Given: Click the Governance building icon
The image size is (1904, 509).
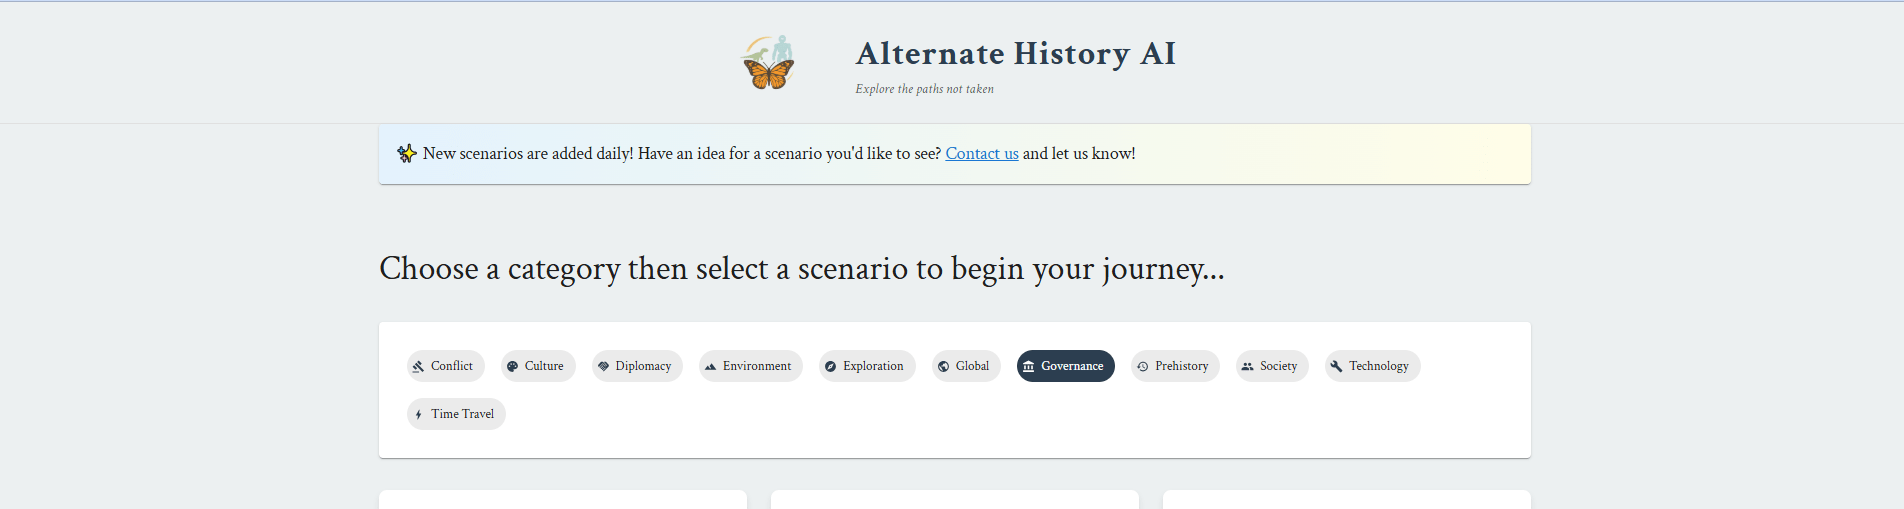Looking at the screenshot, I should point(1029,367).
